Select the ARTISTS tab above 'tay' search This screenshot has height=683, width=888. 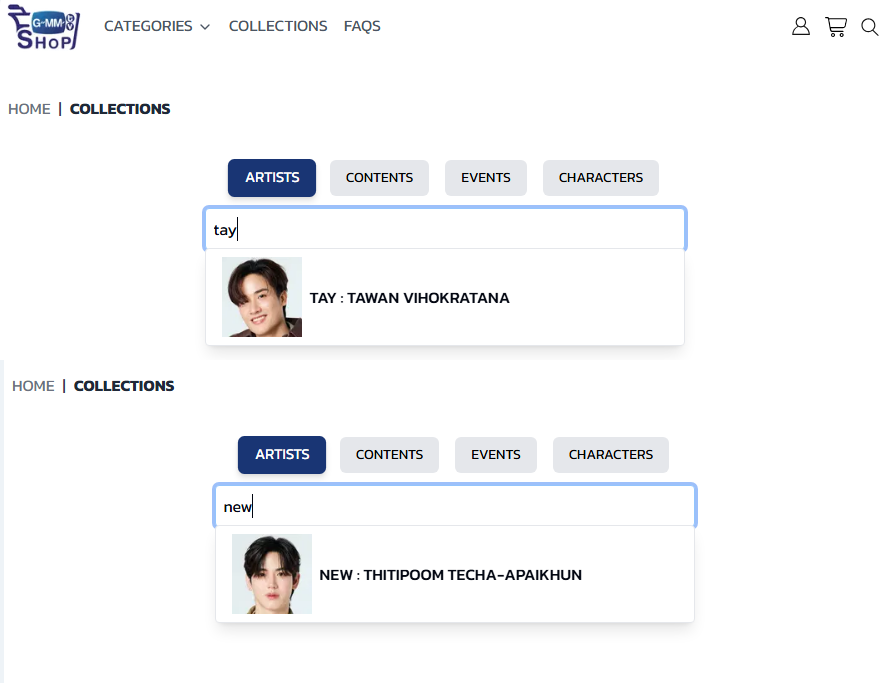click(272, 178)
